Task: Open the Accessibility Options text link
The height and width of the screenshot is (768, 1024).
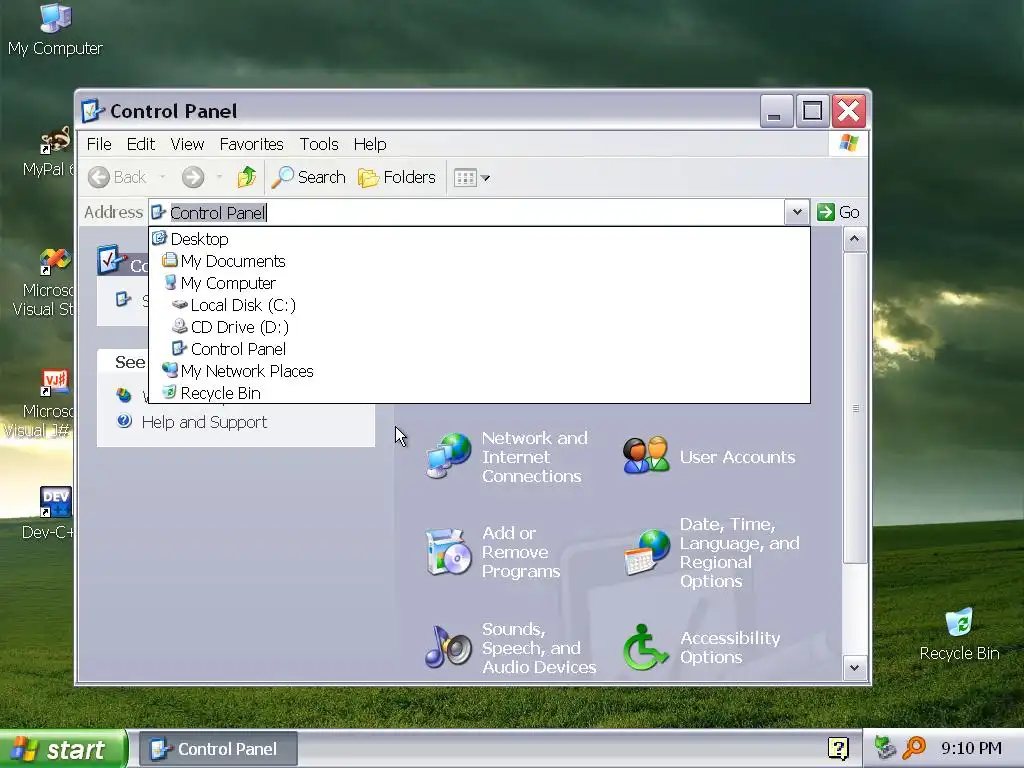Action: coord(729,647)
